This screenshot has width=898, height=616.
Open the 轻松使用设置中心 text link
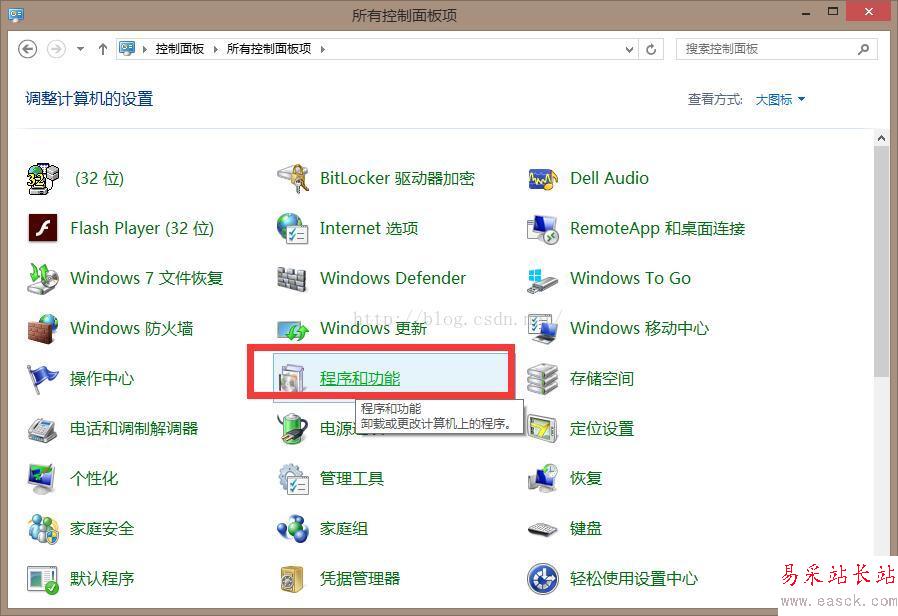(634, 578)
